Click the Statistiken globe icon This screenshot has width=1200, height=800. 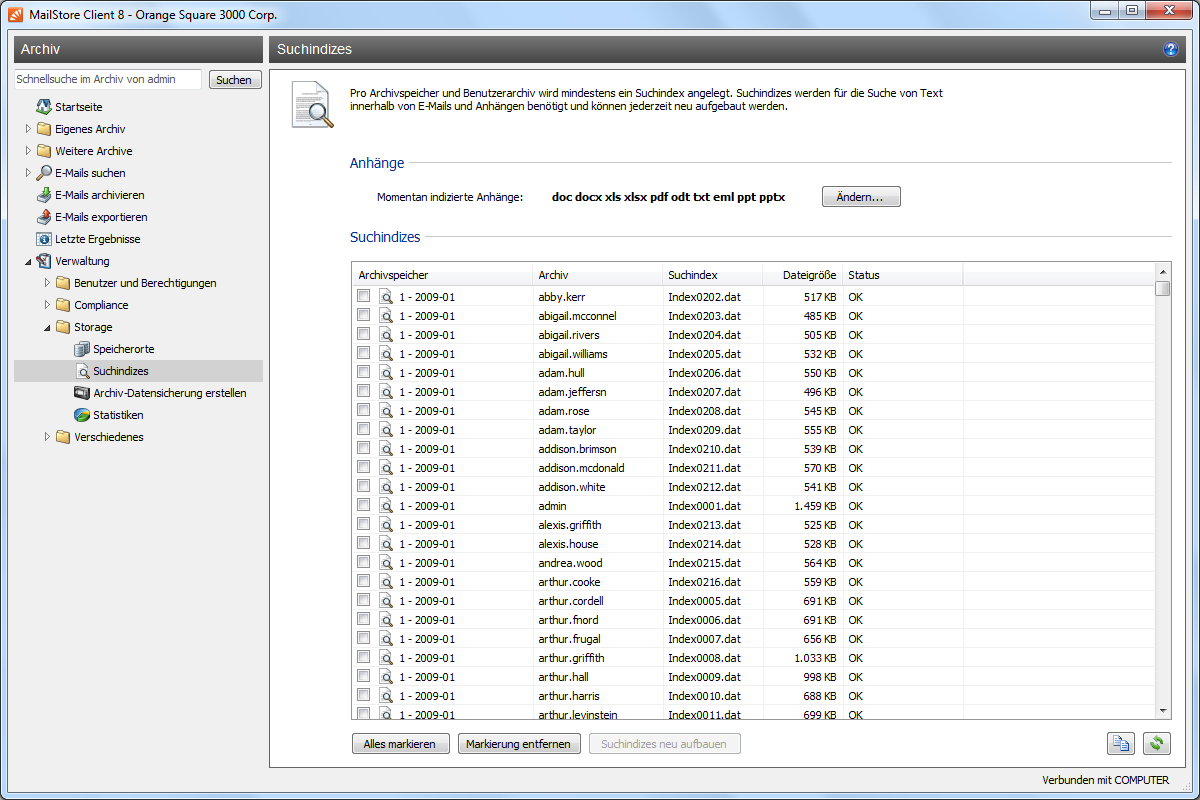pyautogui.click(x=82, y=415)
